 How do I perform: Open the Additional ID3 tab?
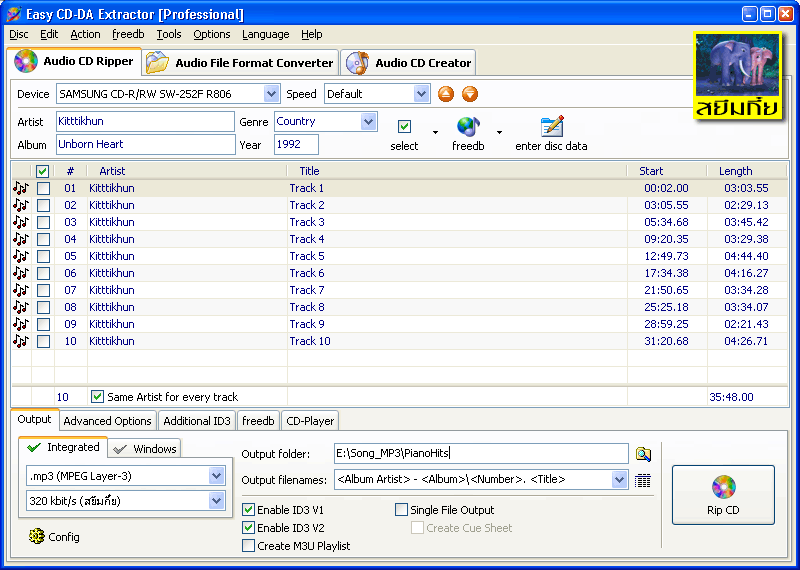(197, 421)
